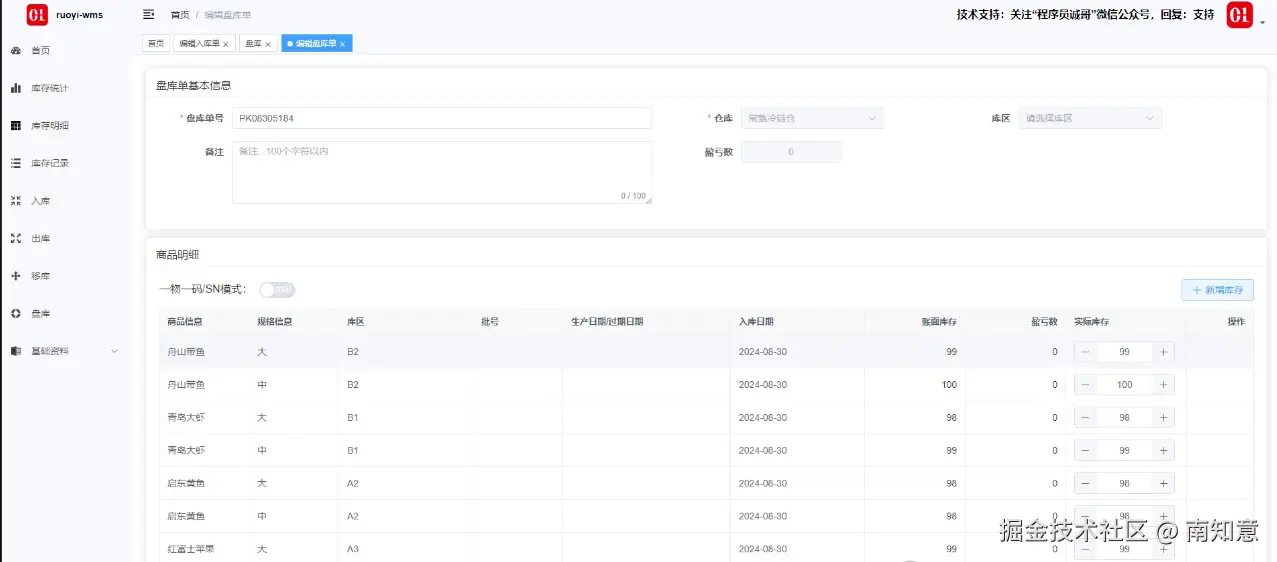Click the 盘库 stocktake icon
Image resolution: width=1277 pixels, height=562 pixels.
[x=15, y=313]
